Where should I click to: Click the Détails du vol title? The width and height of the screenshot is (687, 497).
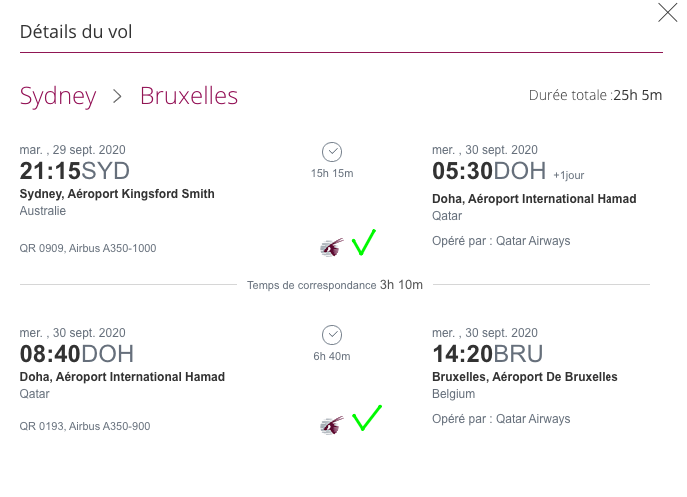tap(76, 32)
